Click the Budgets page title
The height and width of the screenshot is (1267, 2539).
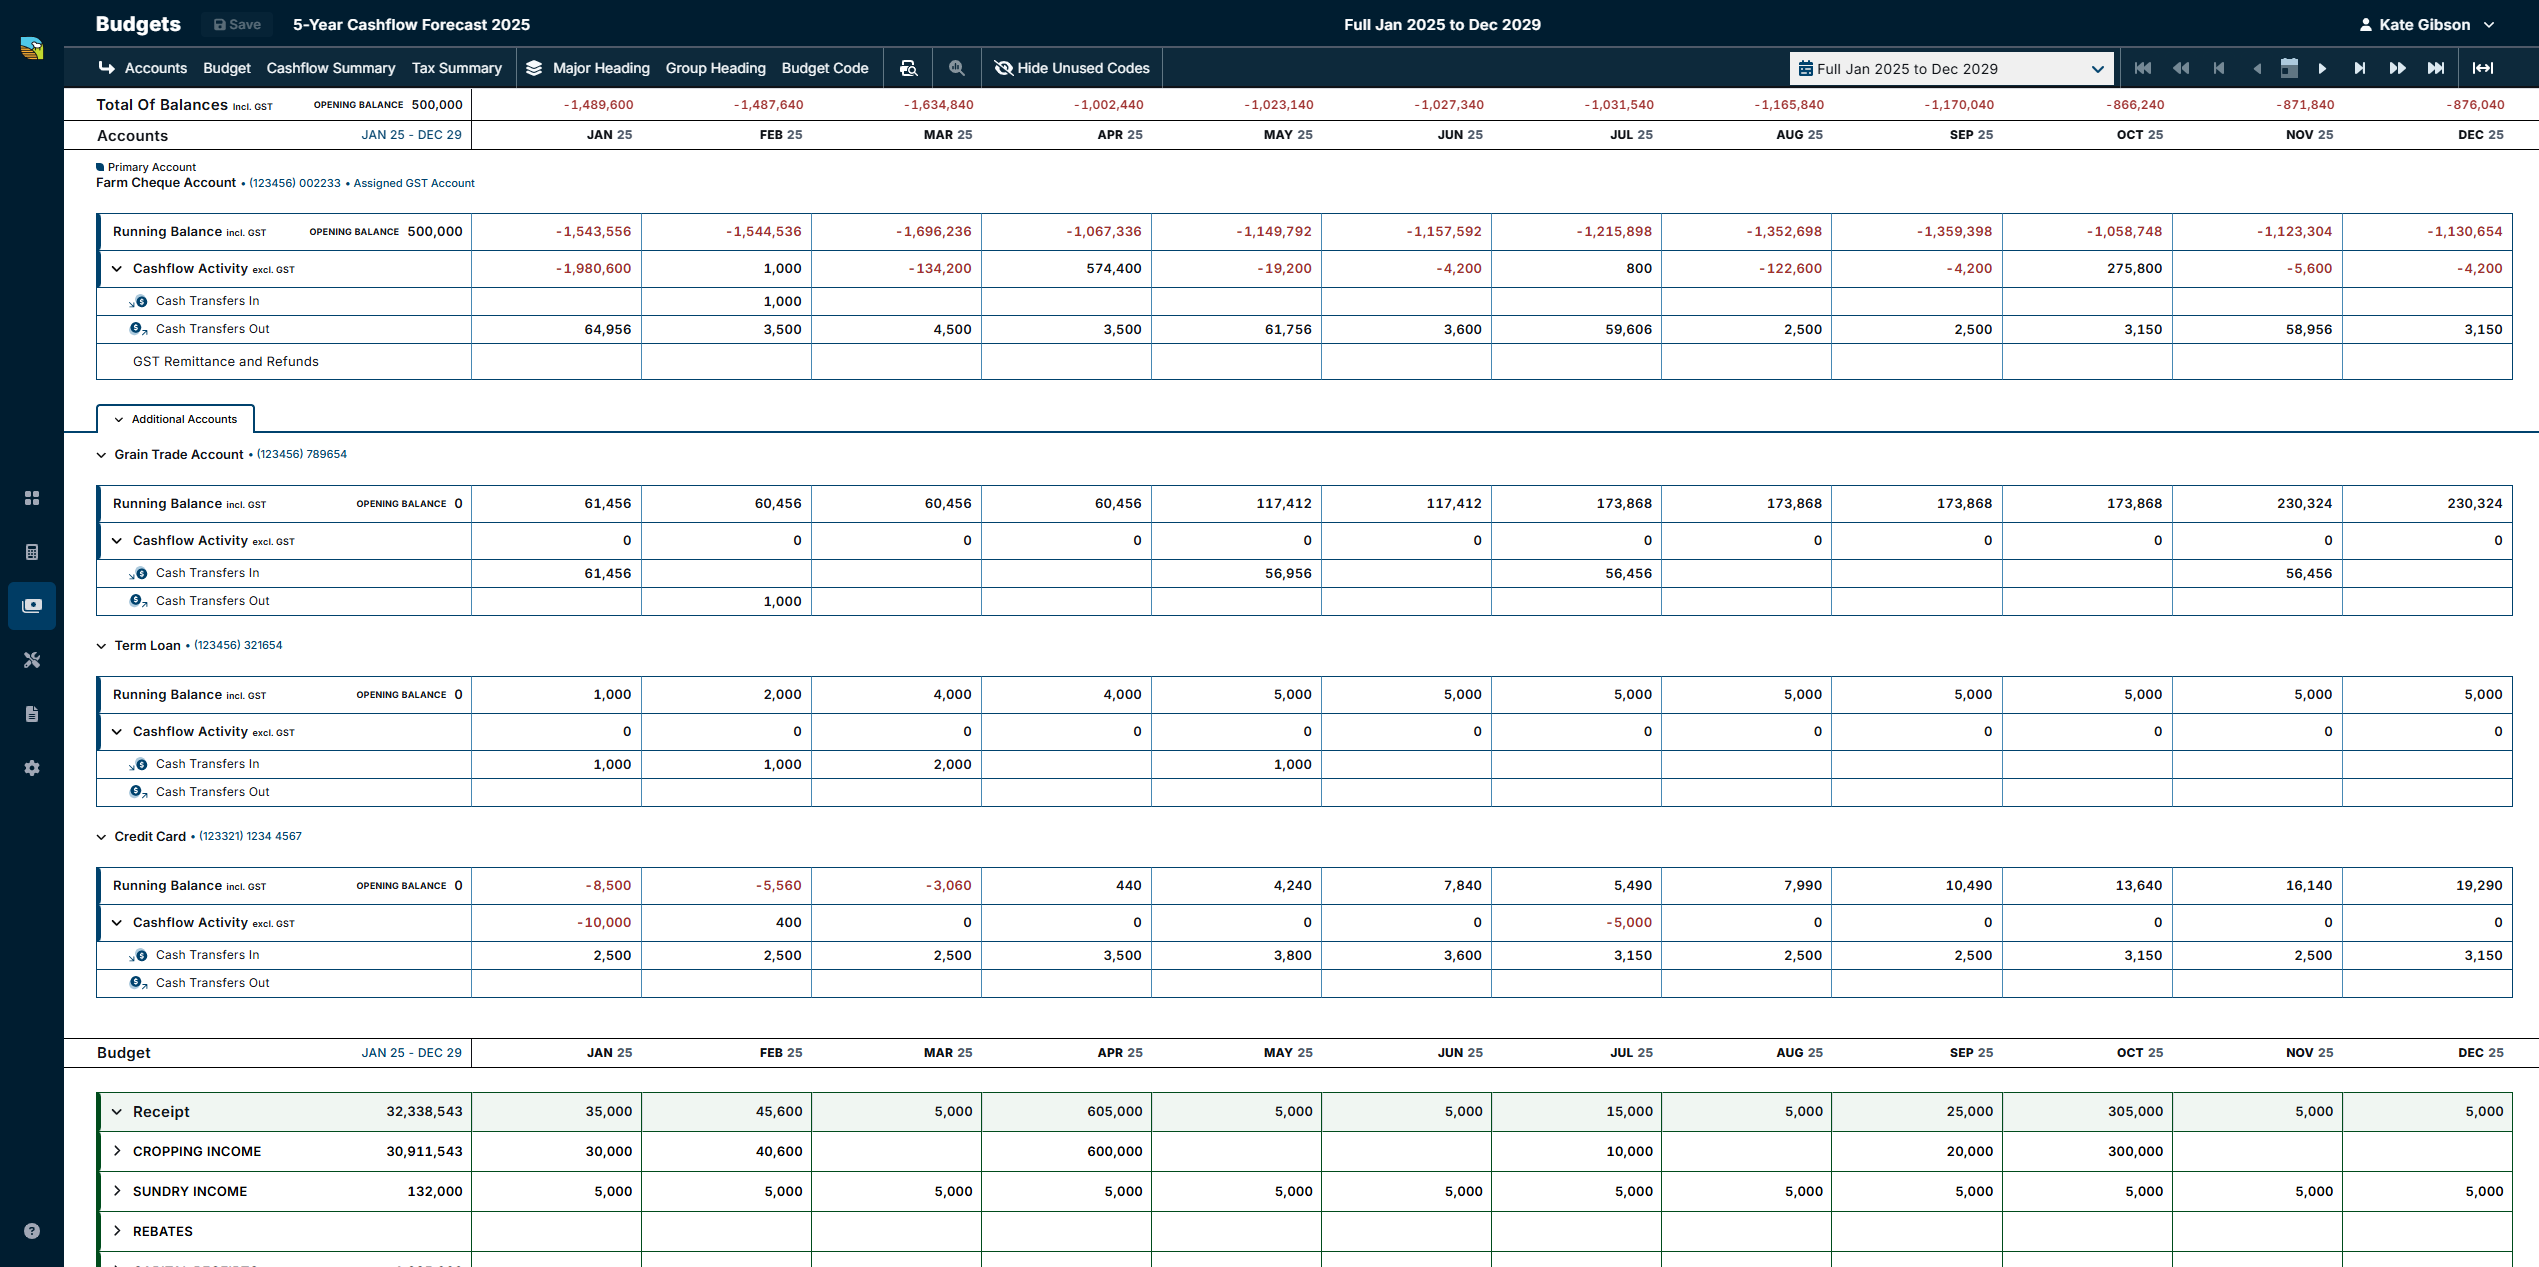(x=138, y=24)
